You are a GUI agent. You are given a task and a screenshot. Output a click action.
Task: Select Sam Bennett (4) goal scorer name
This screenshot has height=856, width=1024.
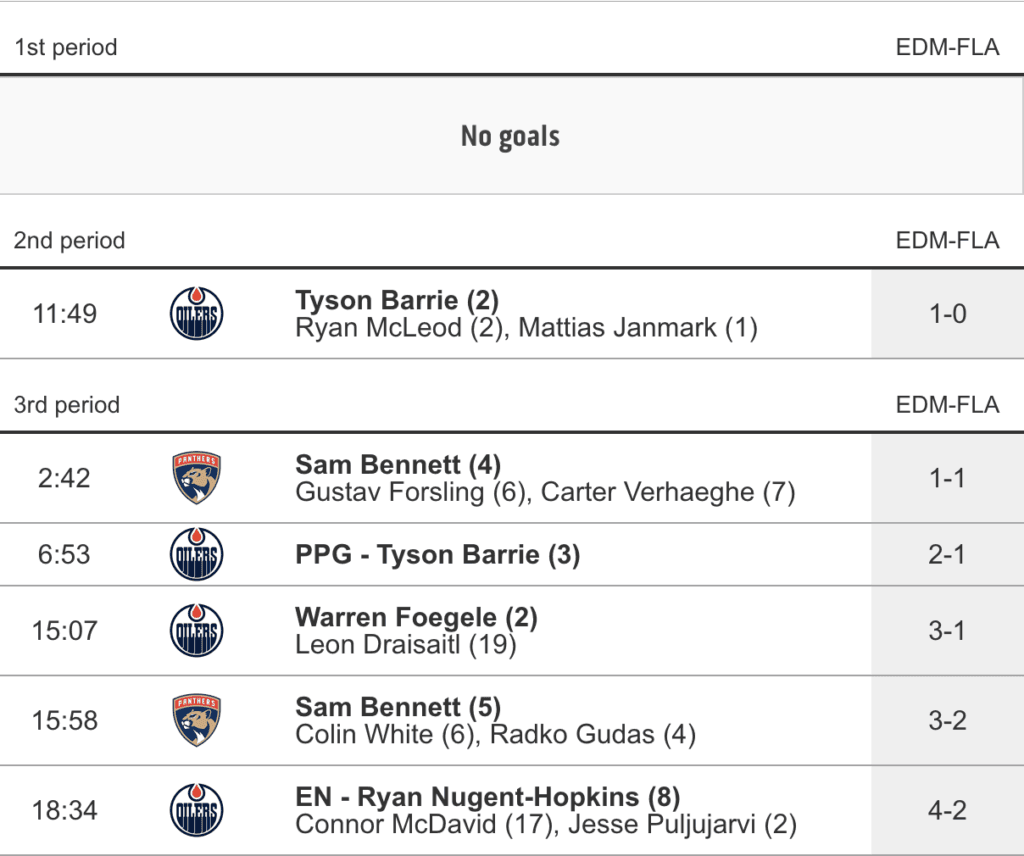pos(398,464)
